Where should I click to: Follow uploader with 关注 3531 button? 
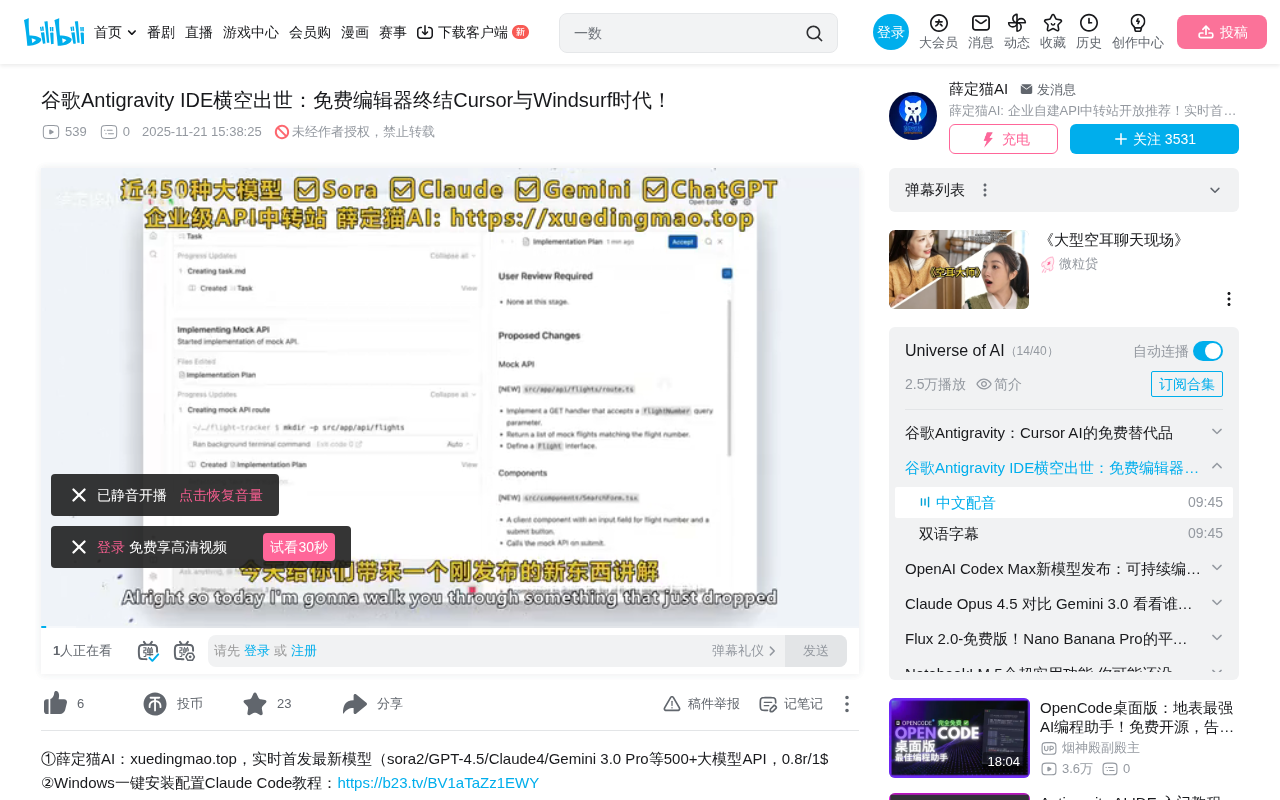point(1154,139)
